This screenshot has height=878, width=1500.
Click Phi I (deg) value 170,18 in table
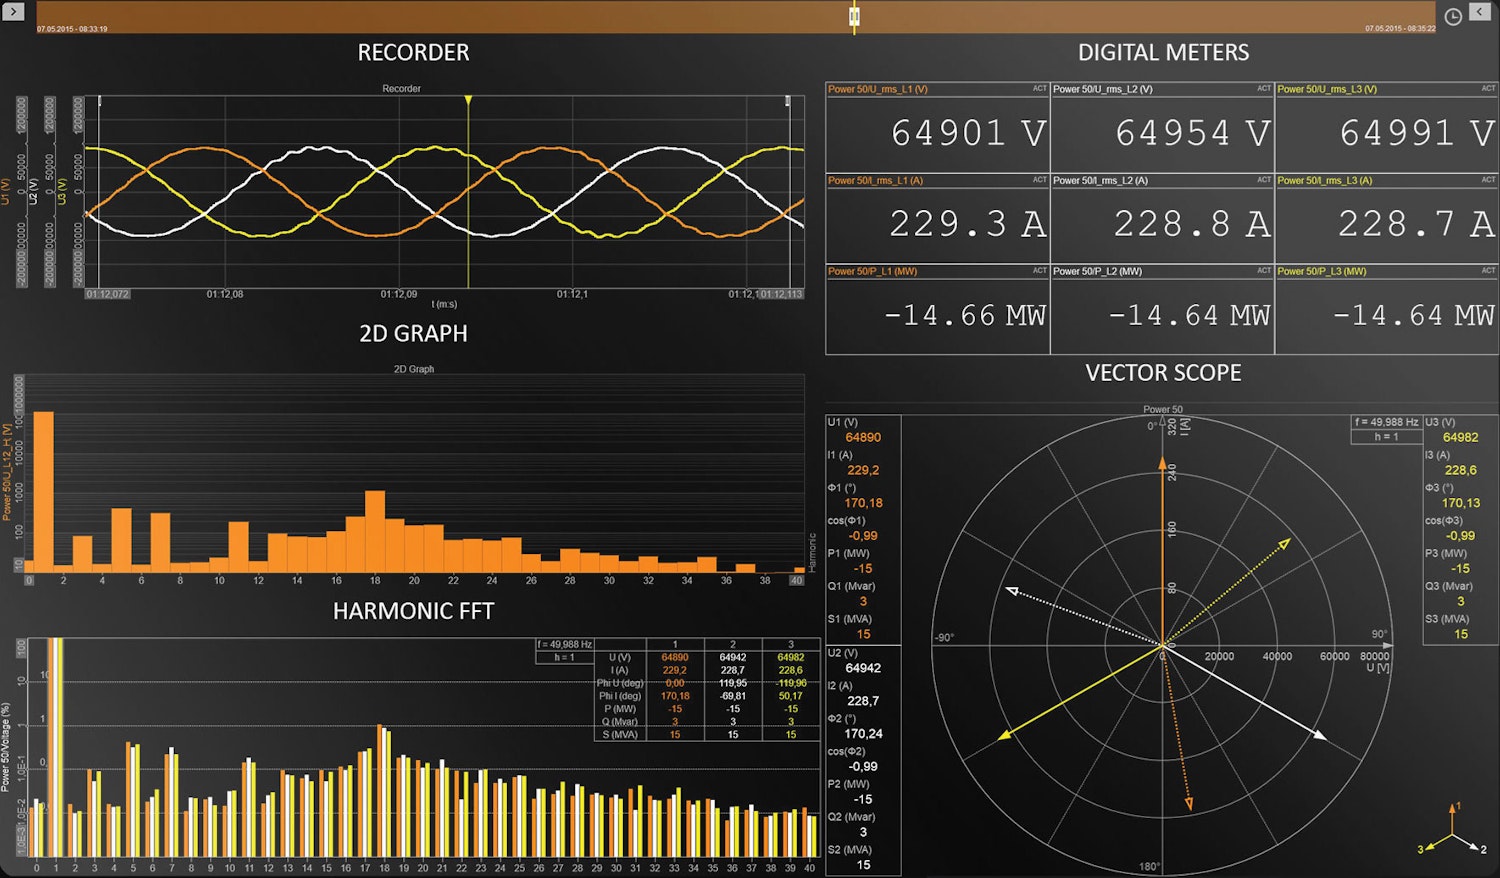tap(675, 696)
